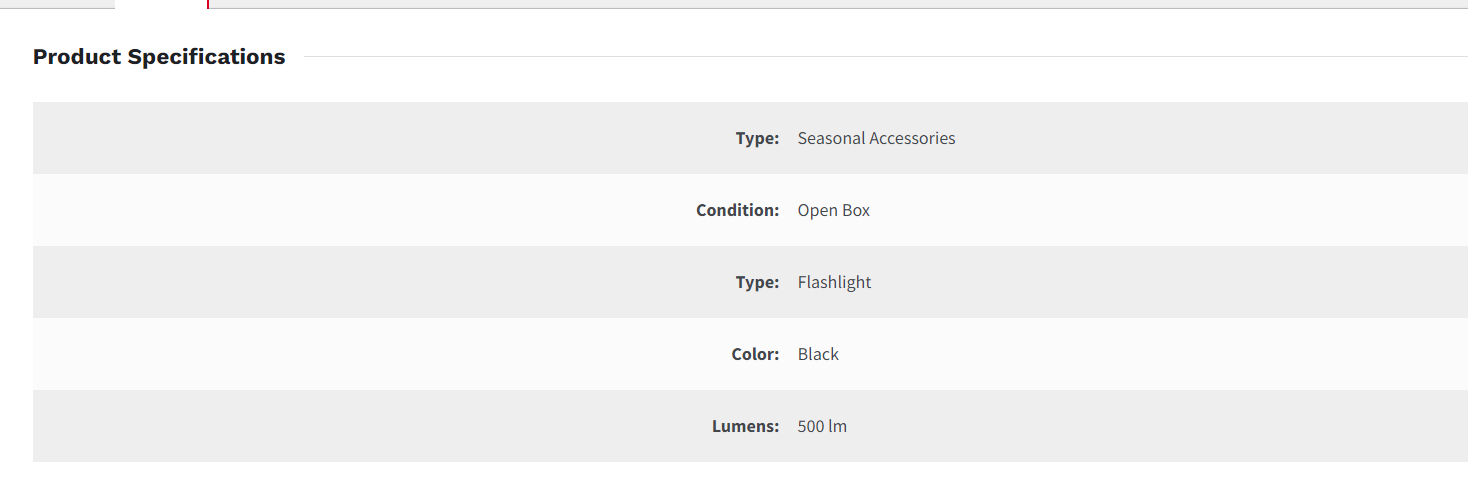Select the Seasonal Accessories value
1468x480 pixels.
876,138
